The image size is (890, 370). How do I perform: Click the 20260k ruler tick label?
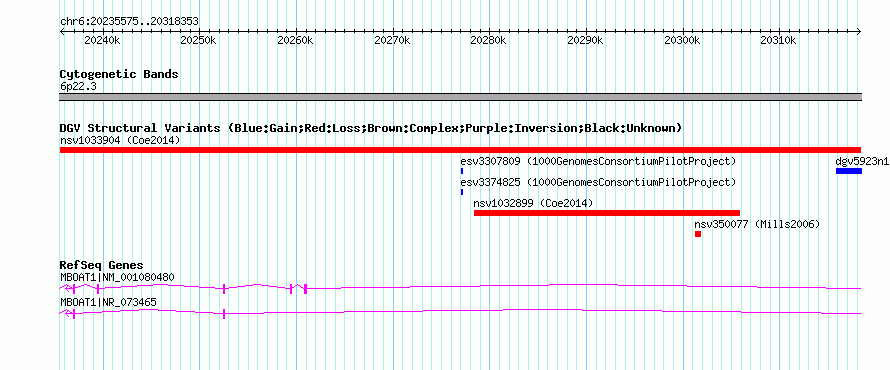click(x=295, y=41)
